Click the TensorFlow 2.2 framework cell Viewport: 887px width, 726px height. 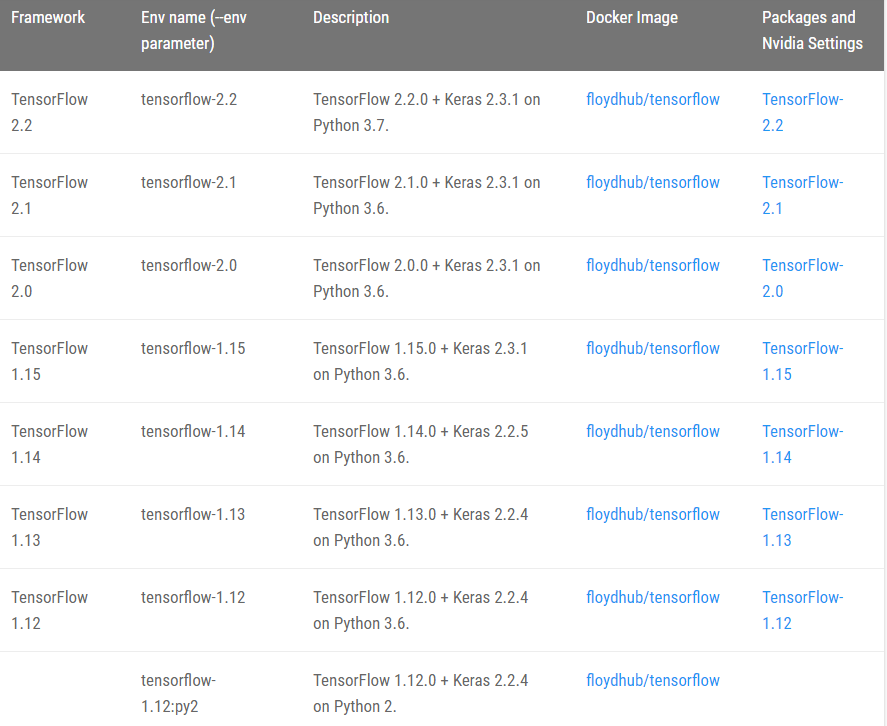(x=50, y=112)
